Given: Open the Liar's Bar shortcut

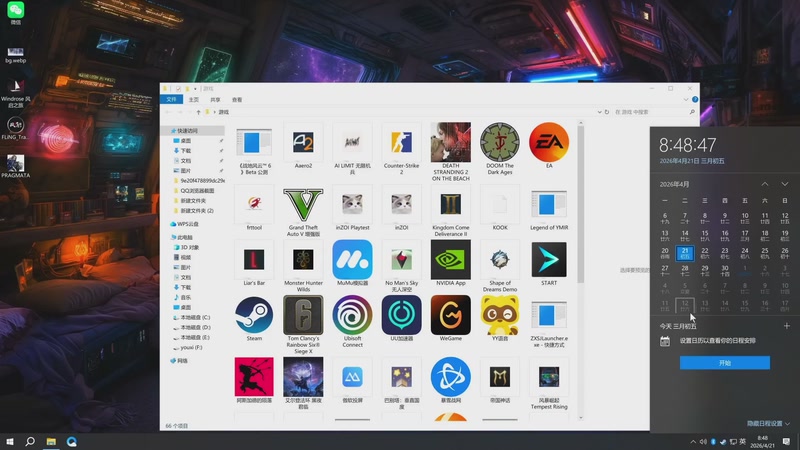Looking at the screenshot, I should click(x=254, y=263).
